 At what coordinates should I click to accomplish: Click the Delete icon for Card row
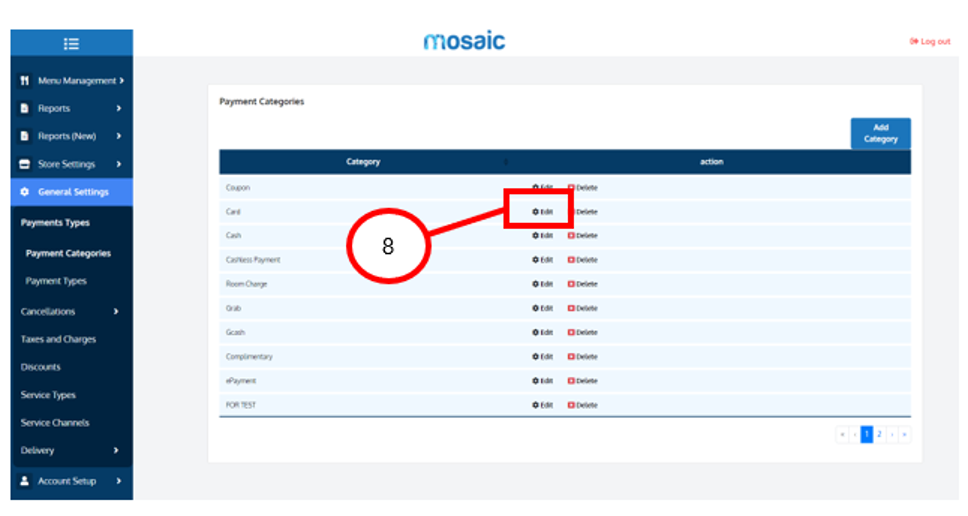click(572, 212)
